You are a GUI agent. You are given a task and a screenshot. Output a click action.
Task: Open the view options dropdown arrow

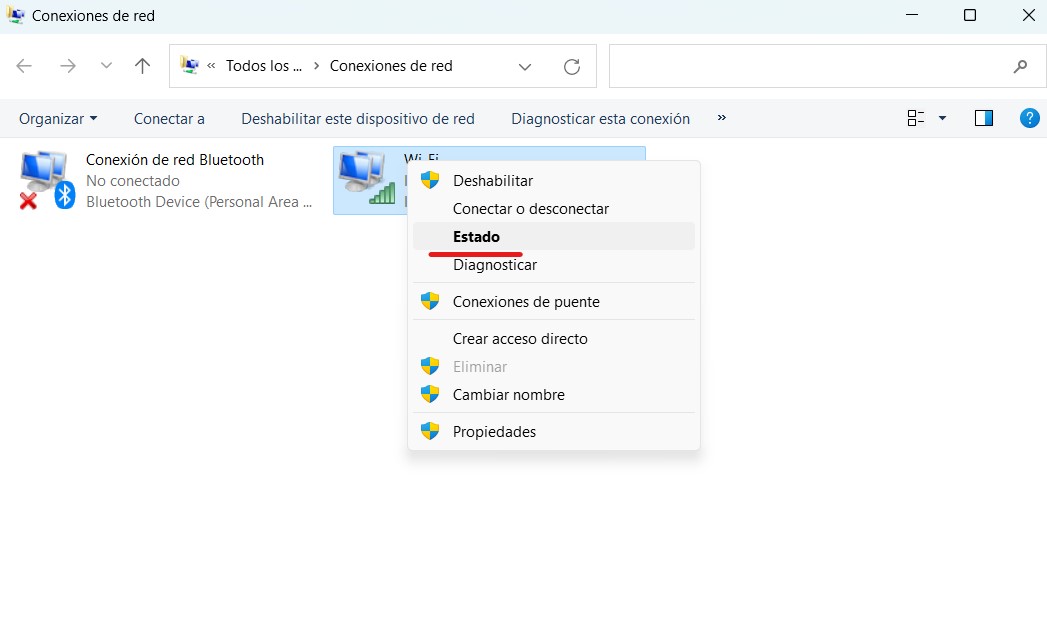(941, 118)
